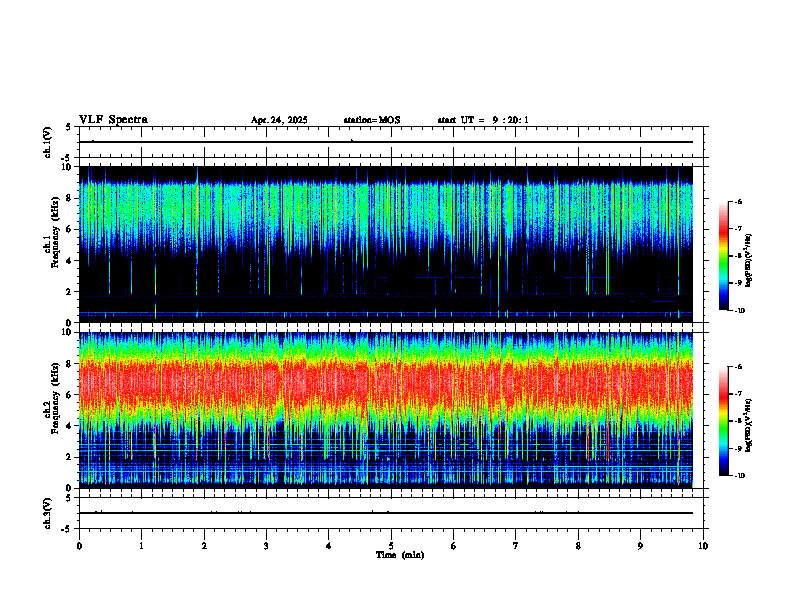
Task: Click the "7" tick on the time axis
Action: tap(516, 546)
